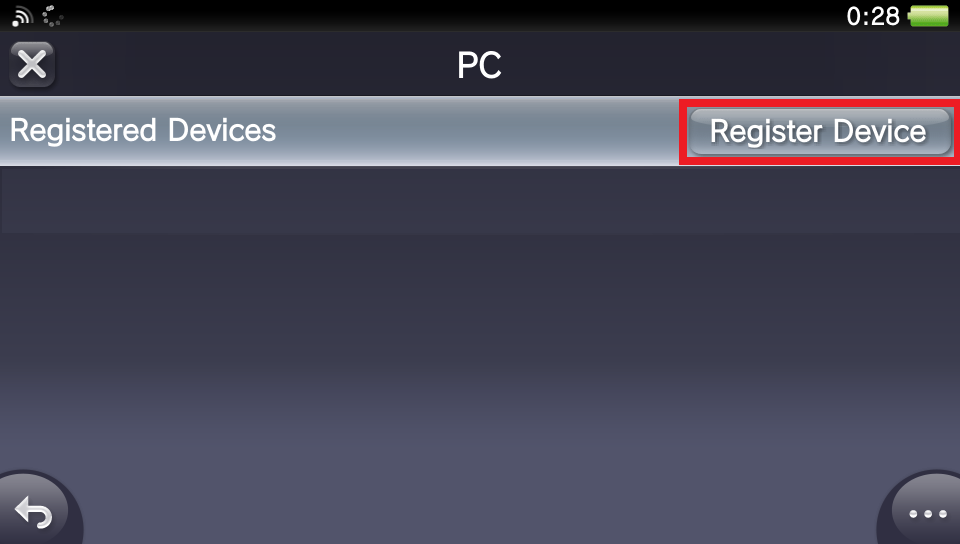
Task: Tap the Register Device button
Action: click(820, 132)
